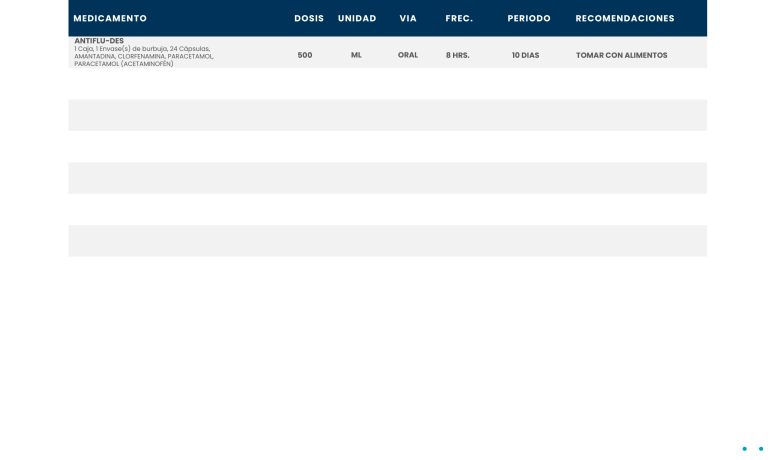Click the MEDICAMENTO column header

pos(110,18)
